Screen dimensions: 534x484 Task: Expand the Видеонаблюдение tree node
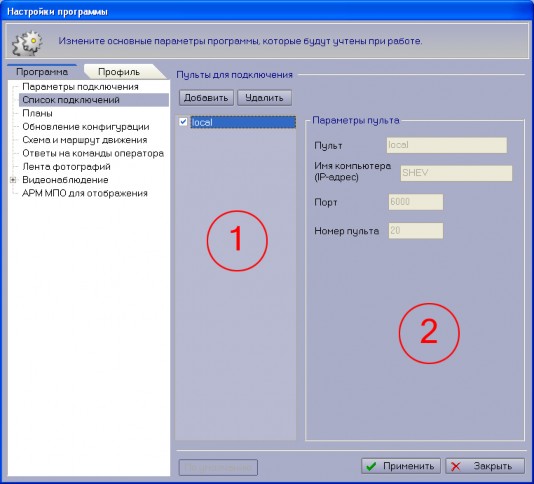[x=13, y=180]
